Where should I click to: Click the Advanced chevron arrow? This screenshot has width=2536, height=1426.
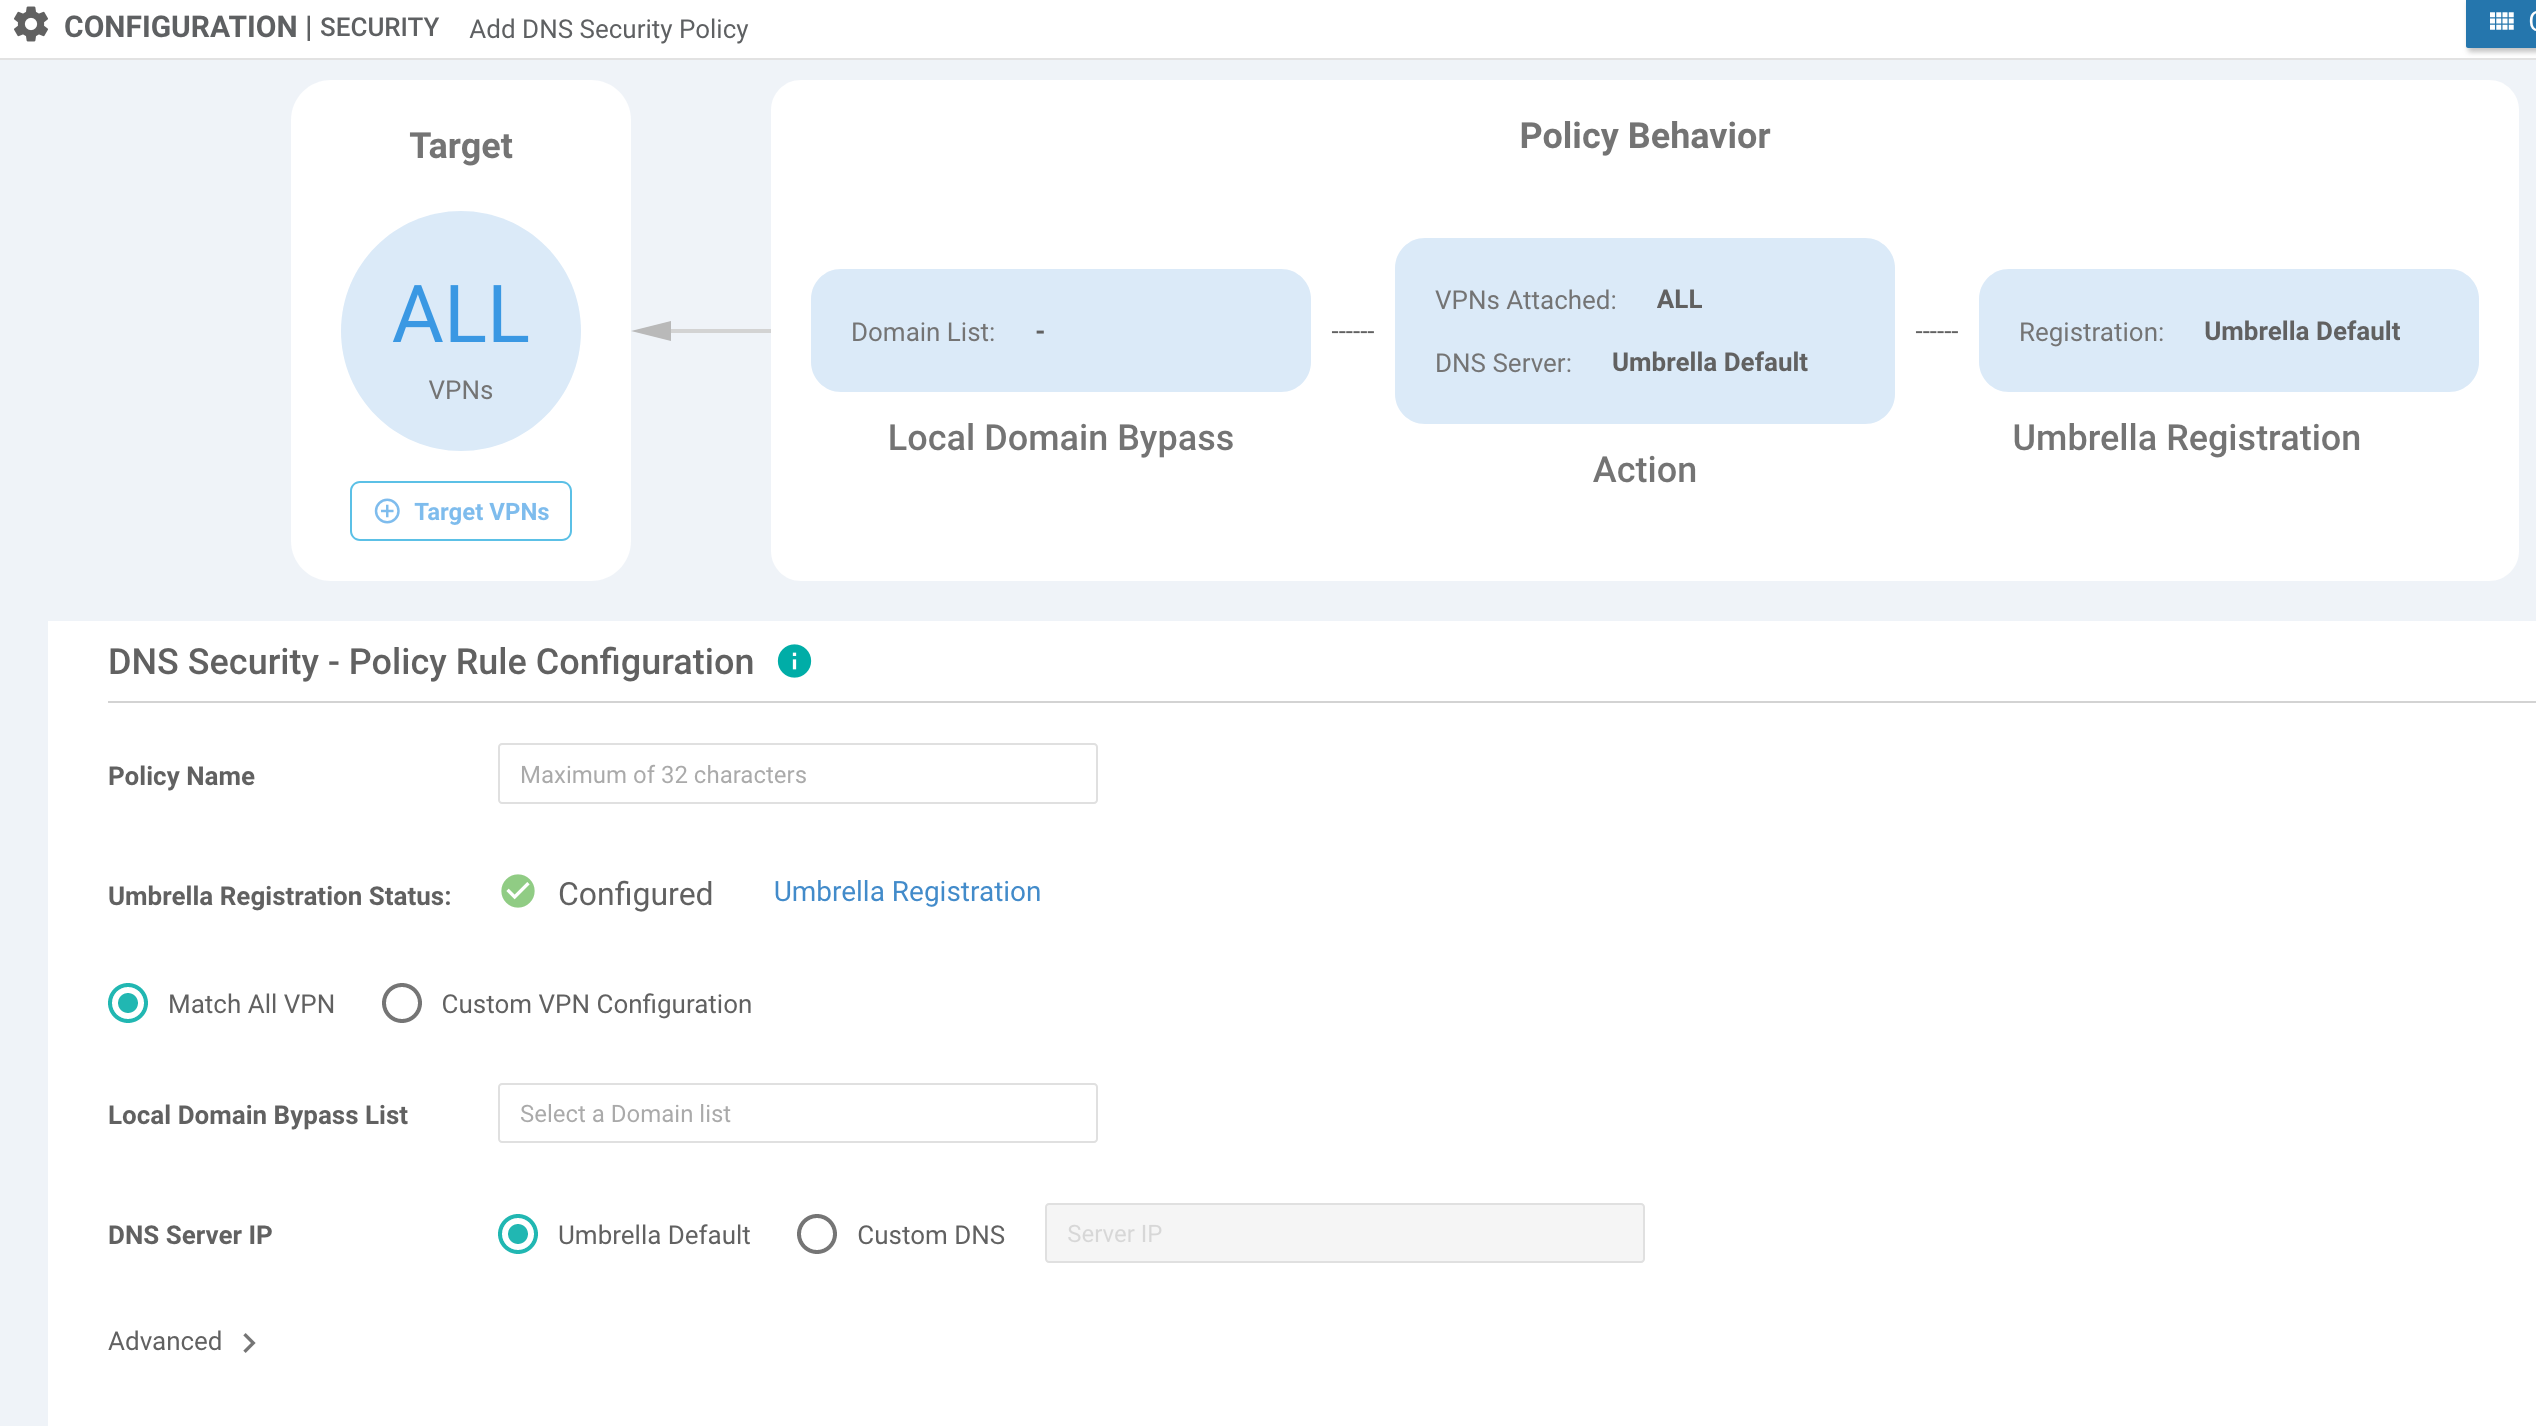(249, 1343)
